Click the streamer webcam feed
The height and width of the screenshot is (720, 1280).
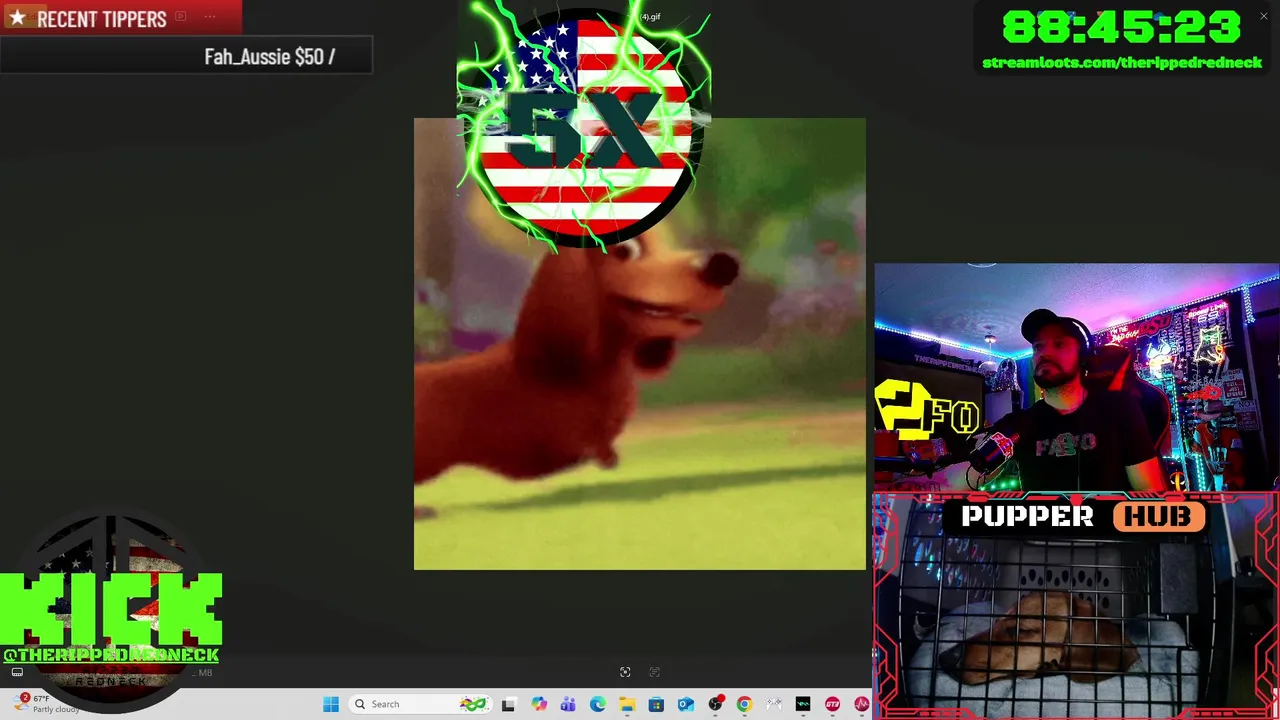tap(1077, 379)
